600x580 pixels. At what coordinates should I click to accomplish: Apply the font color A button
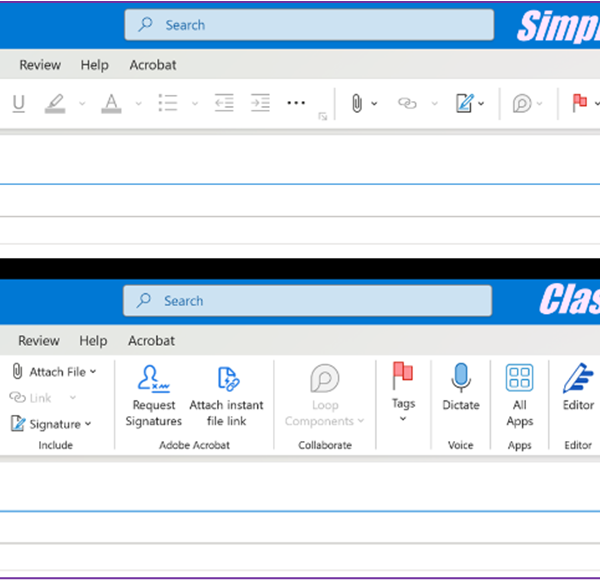(x=110, y=103)
